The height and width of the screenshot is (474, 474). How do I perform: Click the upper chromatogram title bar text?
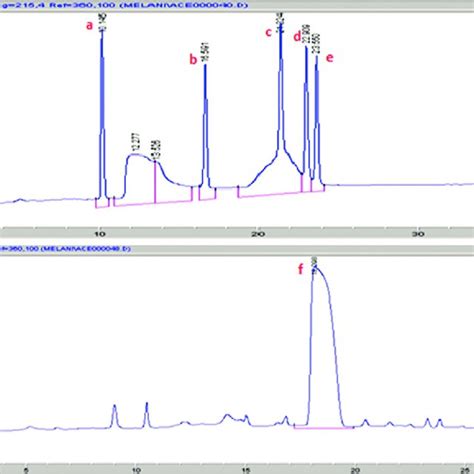(124, 5)
